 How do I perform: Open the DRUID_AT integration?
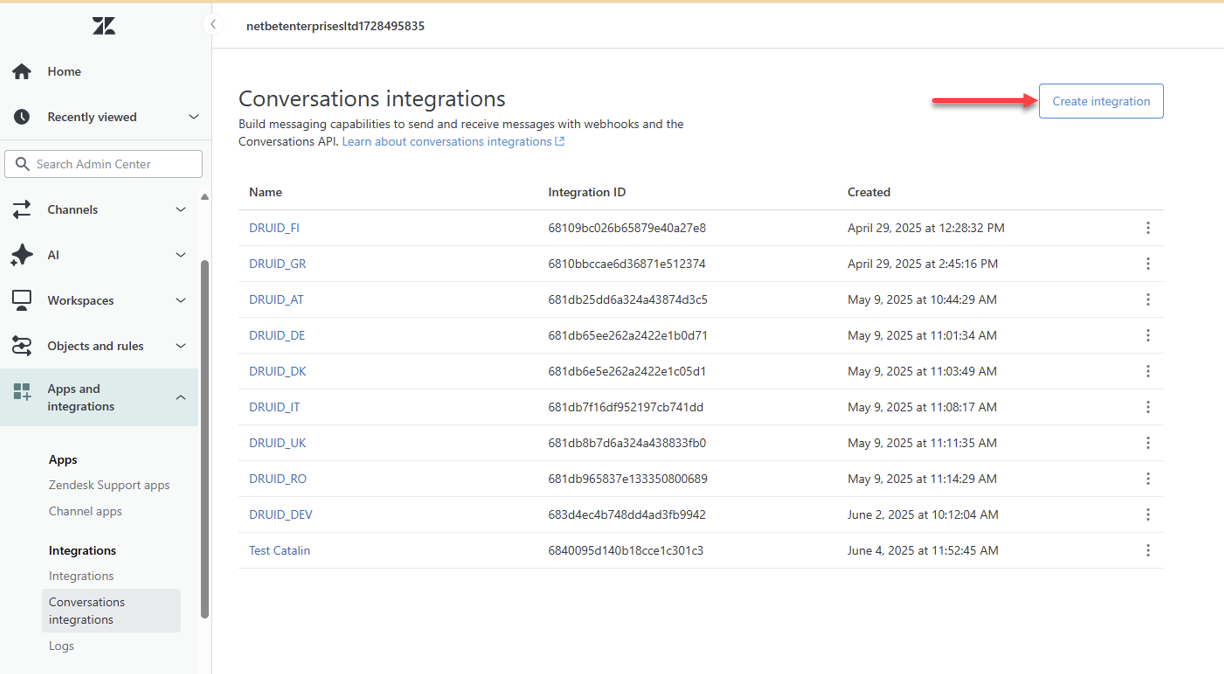pos(276,300)
